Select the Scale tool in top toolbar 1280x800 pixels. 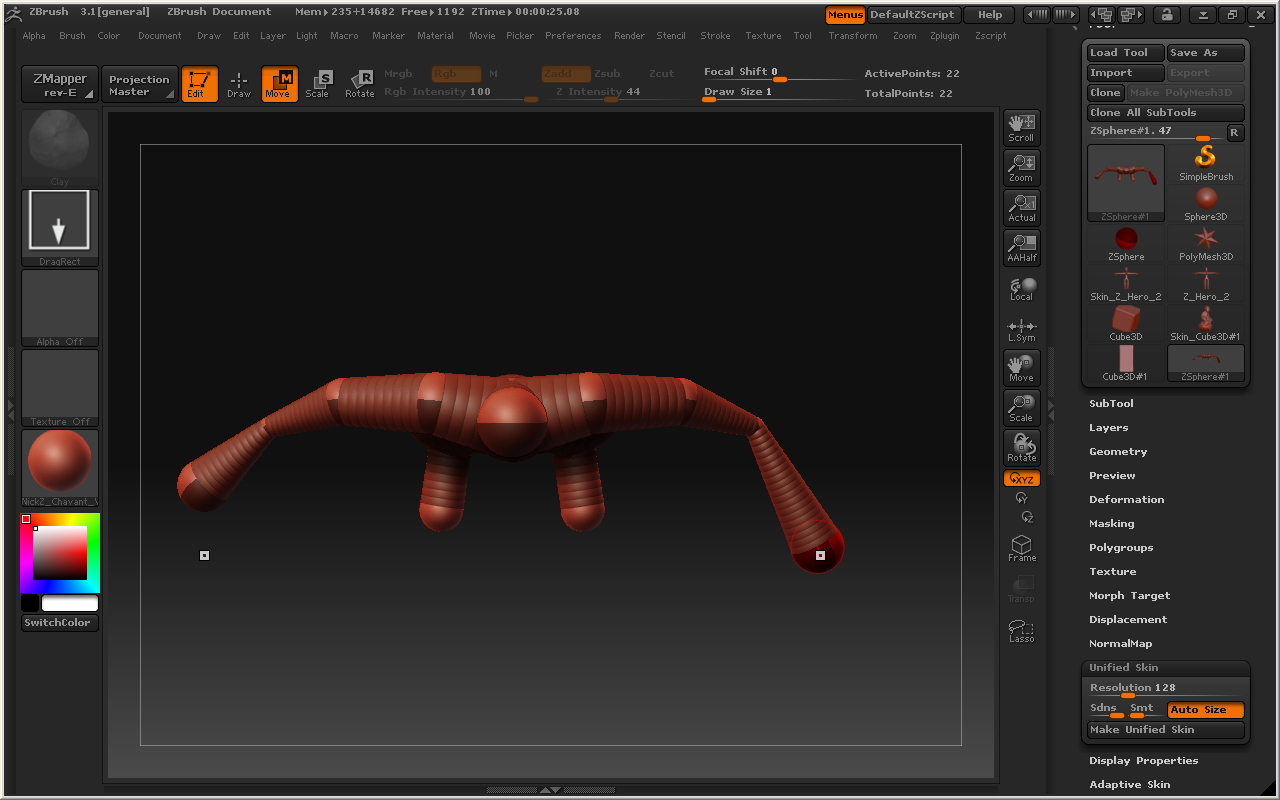317,84
